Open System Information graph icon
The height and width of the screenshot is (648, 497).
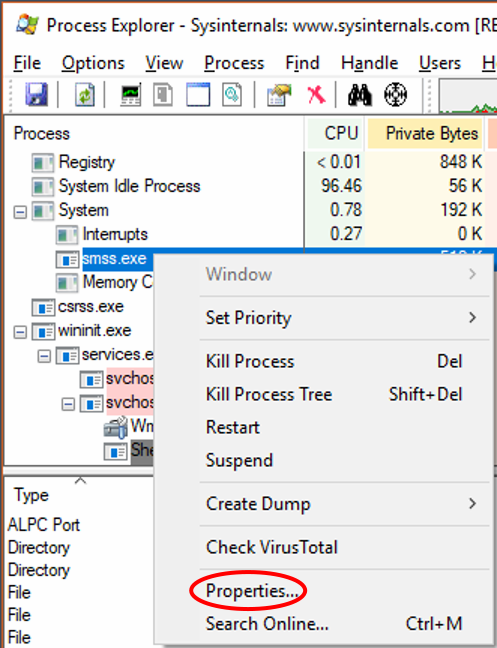(131, 95)
